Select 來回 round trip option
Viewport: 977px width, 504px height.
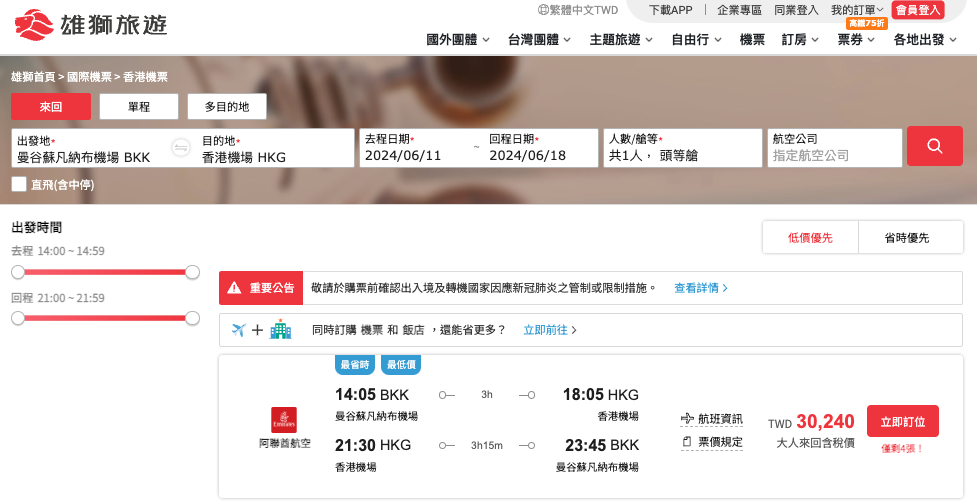pos(50,107)
